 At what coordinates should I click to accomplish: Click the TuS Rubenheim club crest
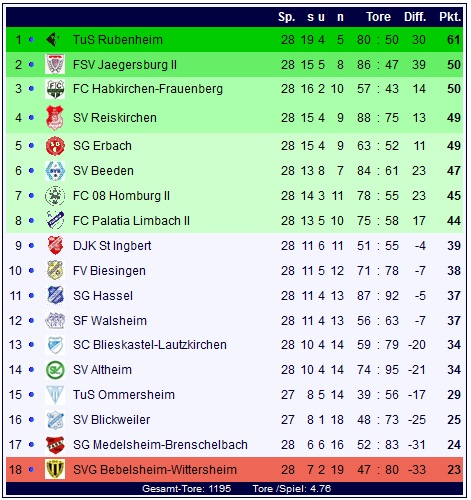click(x=53, y=40)
